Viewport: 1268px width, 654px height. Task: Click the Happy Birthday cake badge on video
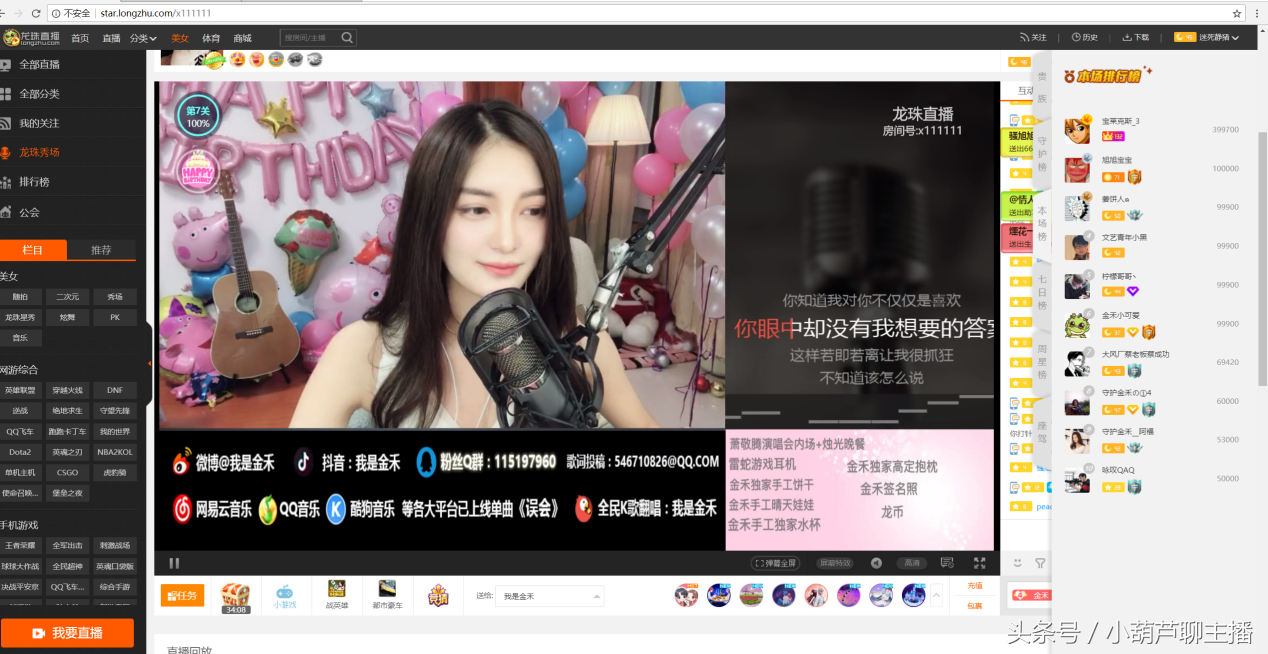197,170
